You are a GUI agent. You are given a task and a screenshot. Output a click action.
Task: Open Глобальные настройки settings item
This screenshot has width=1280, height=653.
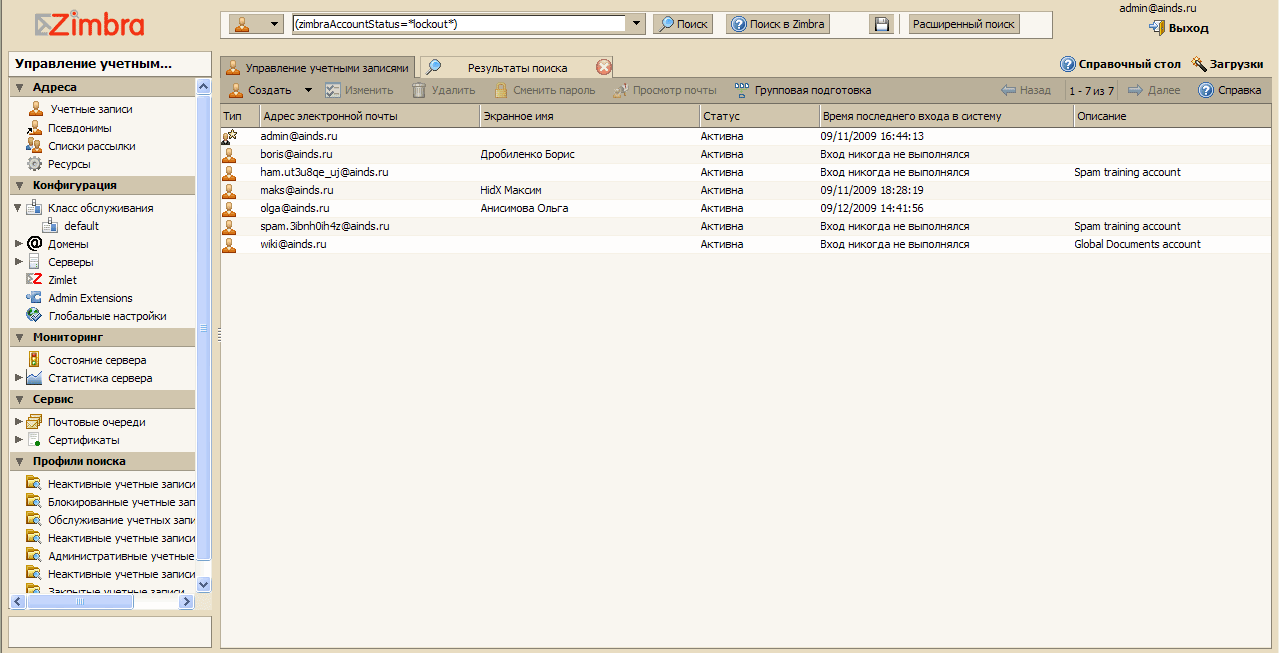pyautogui.click(x=107, y=316)
